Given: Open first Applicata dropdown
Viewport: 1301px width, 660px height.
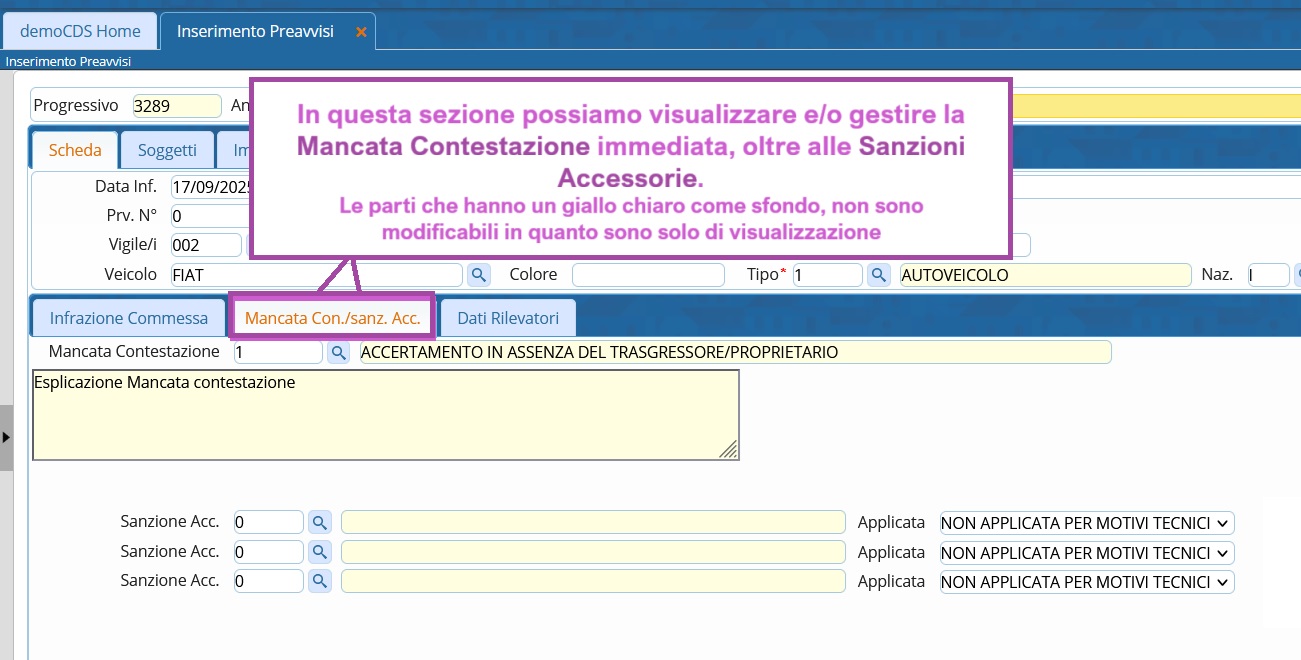Looking at the screenshot, I should coord(1086,523).
